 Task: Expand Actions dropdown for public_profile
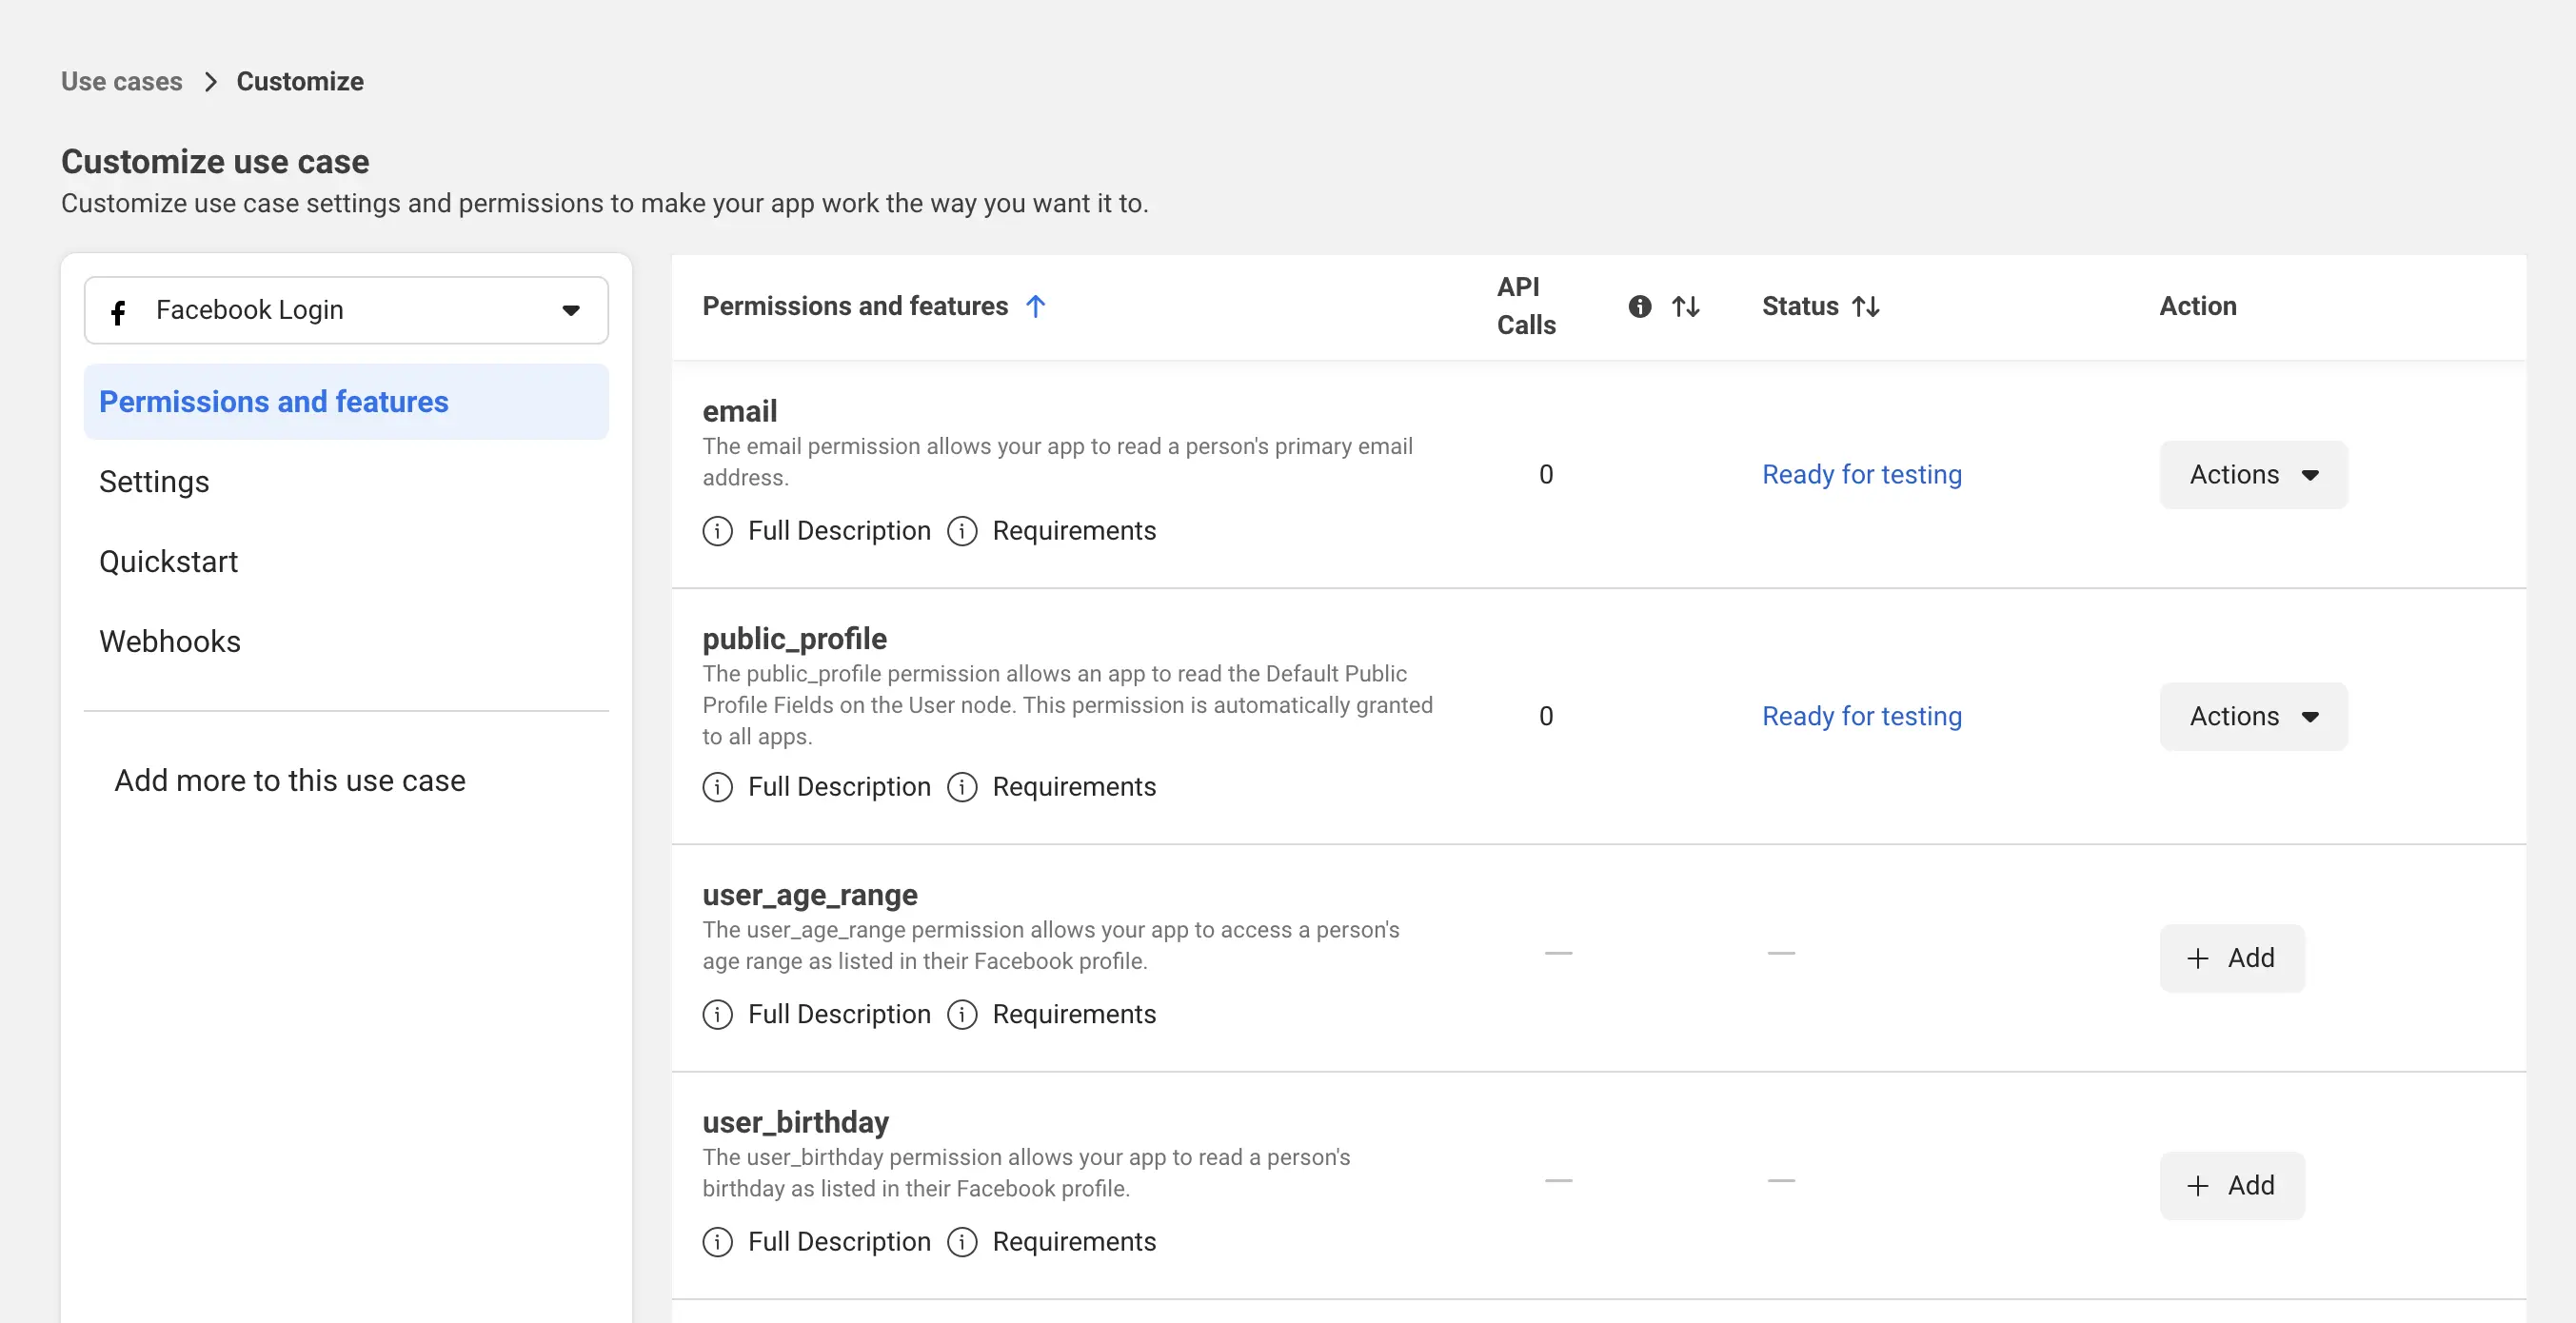pyautogui.click(x=2254, y=717)
